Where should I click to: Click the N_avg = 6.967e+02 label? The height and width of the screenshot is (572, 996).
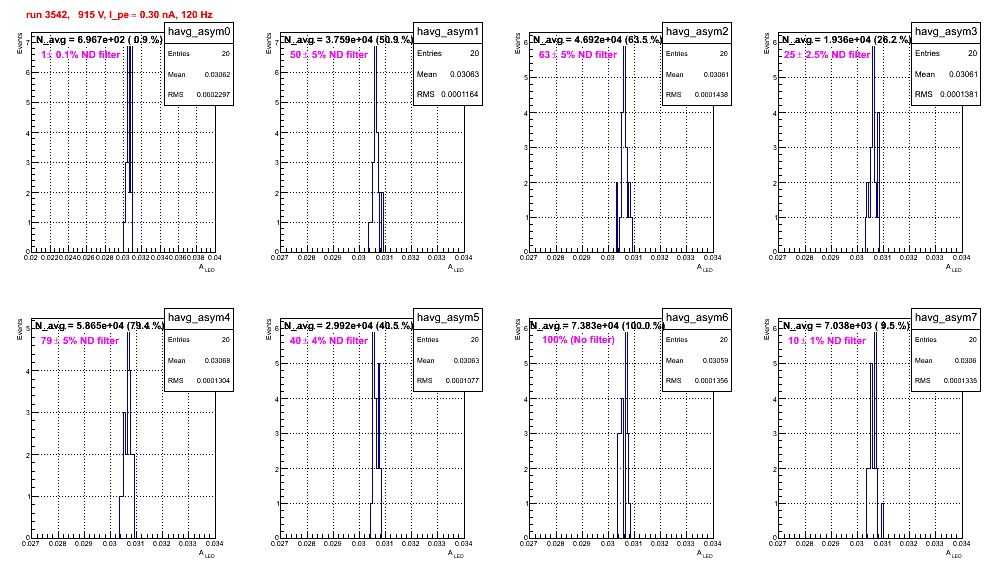tap(98, 39)
